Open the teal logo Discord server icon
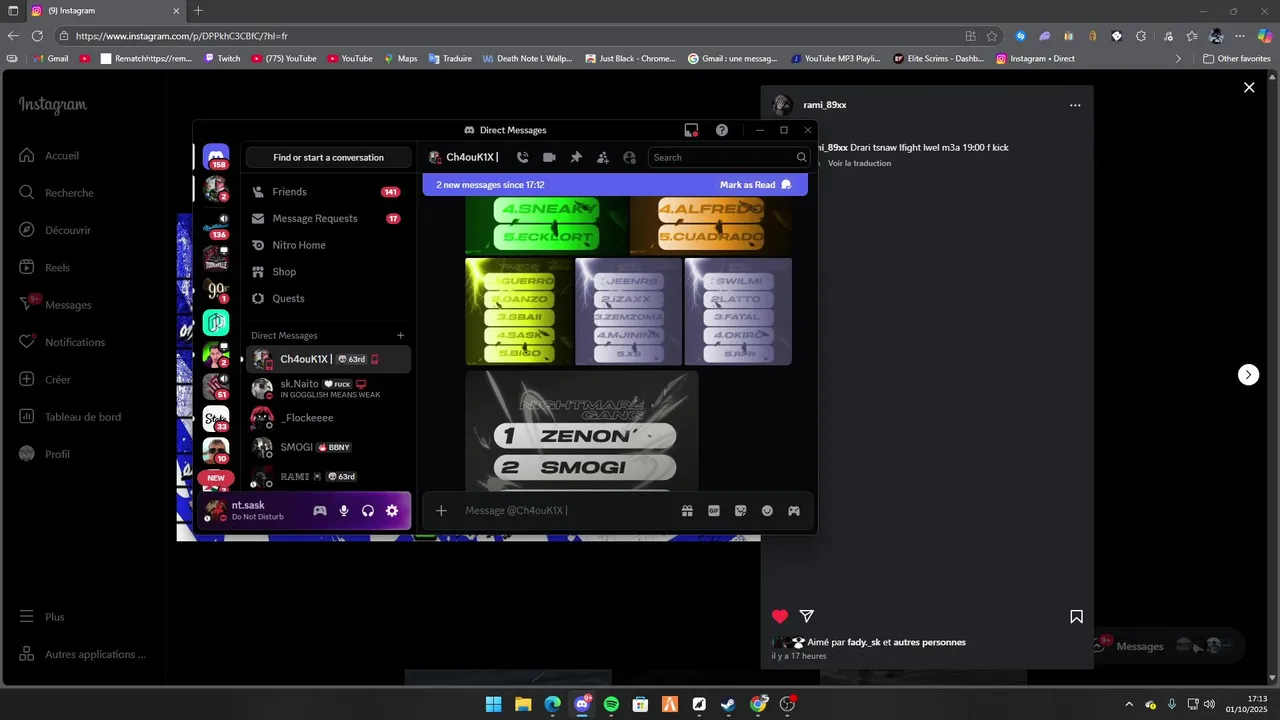The image size is (1280, 720). point(216,322)
